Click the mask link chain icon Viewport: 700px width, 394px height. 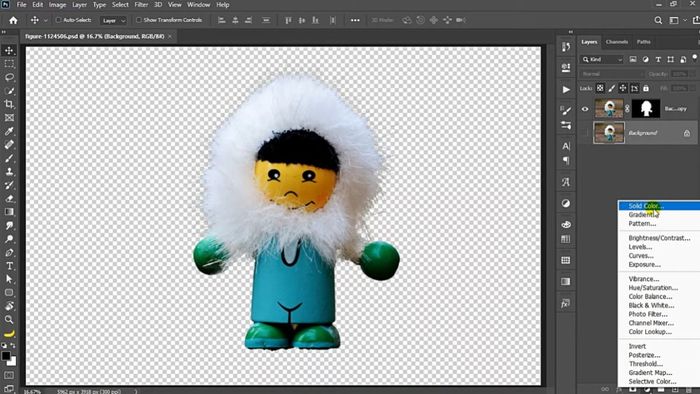click(627, 109)
